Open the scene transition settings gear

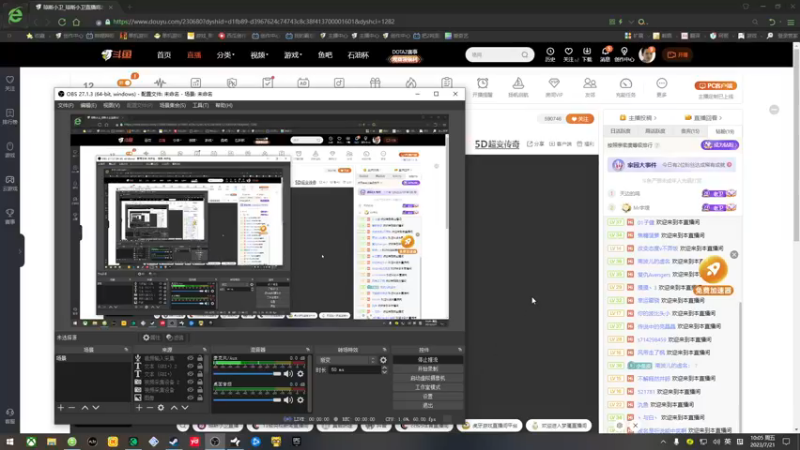point(383,360)
